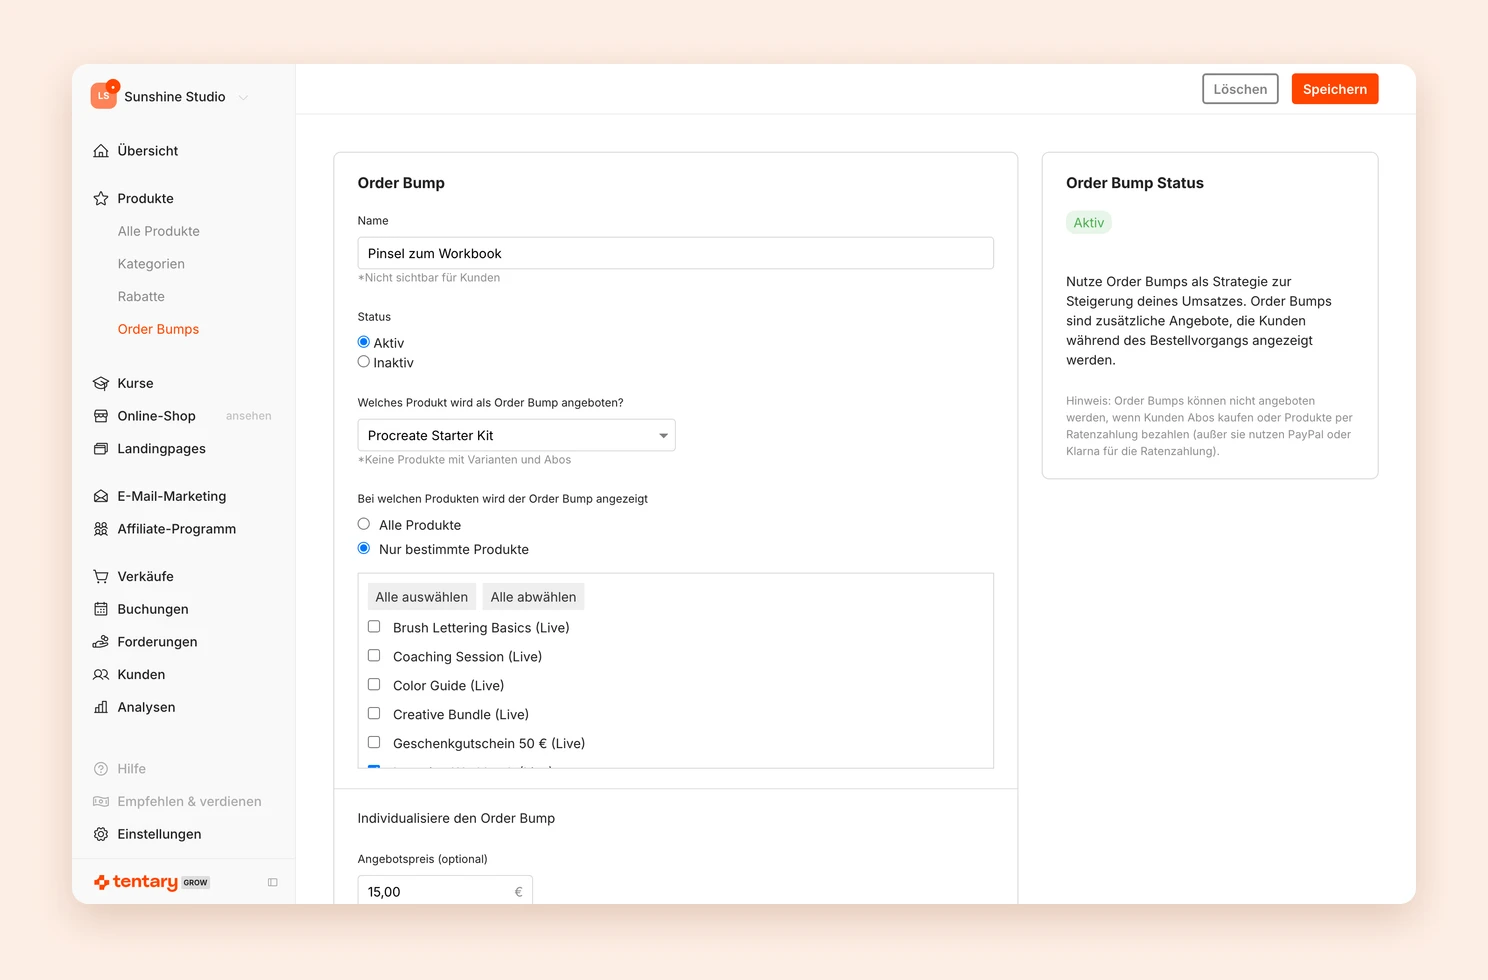The height and width of the screenshot is (980, 1488).
Task: Check Coaching Session (Live) checkbox
Action: point(374,656)
